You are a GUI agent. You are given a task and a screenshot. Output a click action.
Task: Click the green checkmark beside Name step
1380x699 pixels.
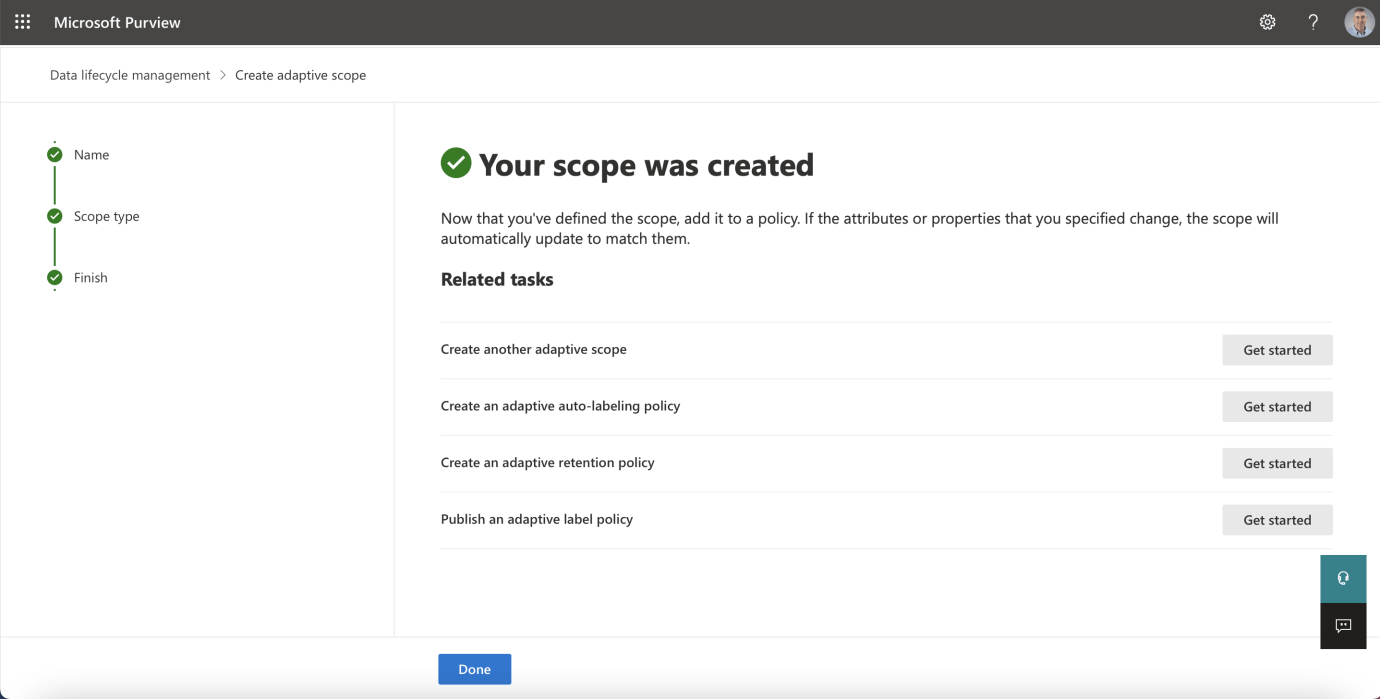55,155
